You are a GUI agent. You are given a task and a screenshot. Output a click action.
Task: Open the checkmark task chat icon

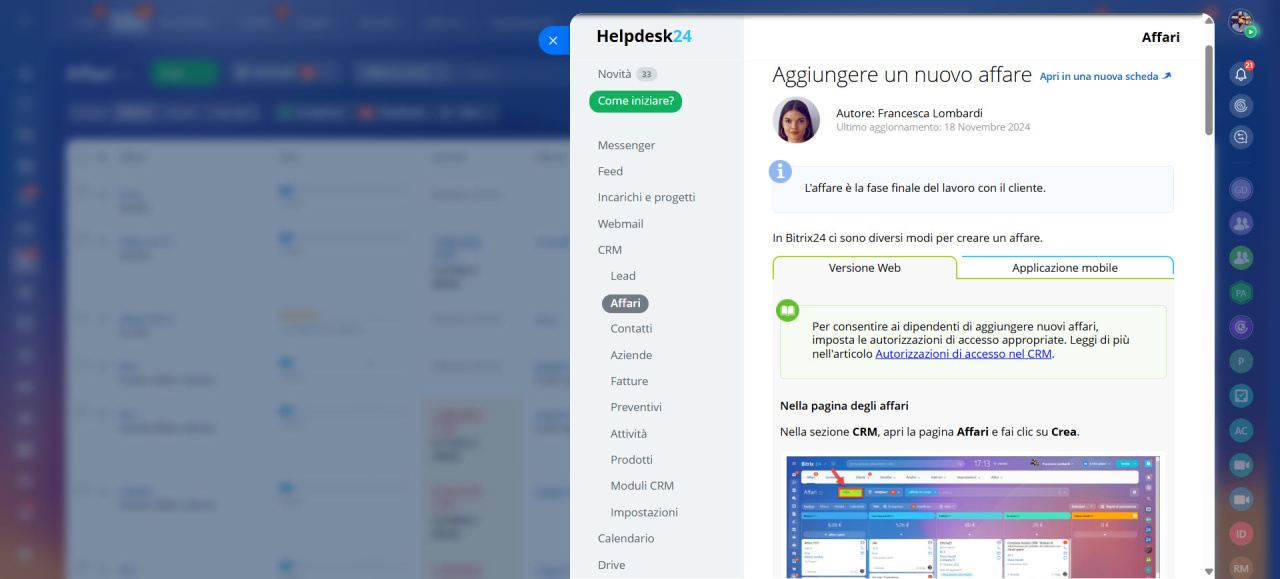1241,395
